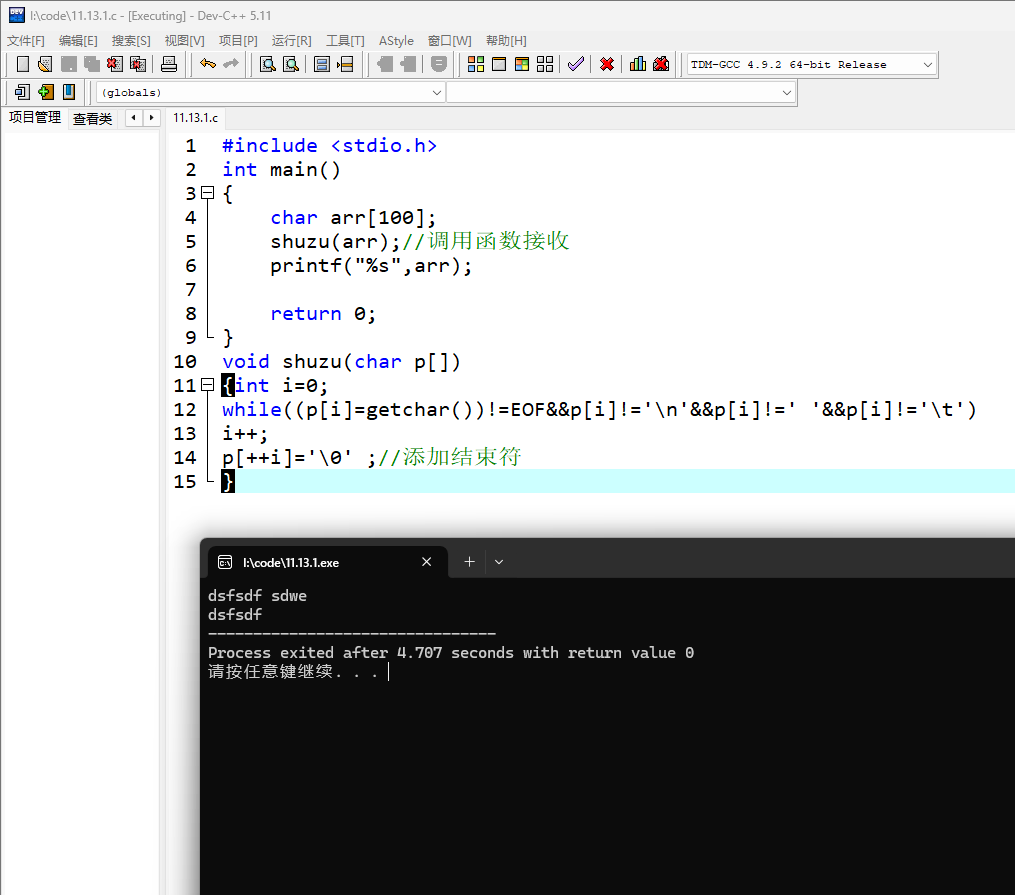Click the comment '//添加结束符'
The width and height of the screenshot is (1015, 895).
pos(450,457)
